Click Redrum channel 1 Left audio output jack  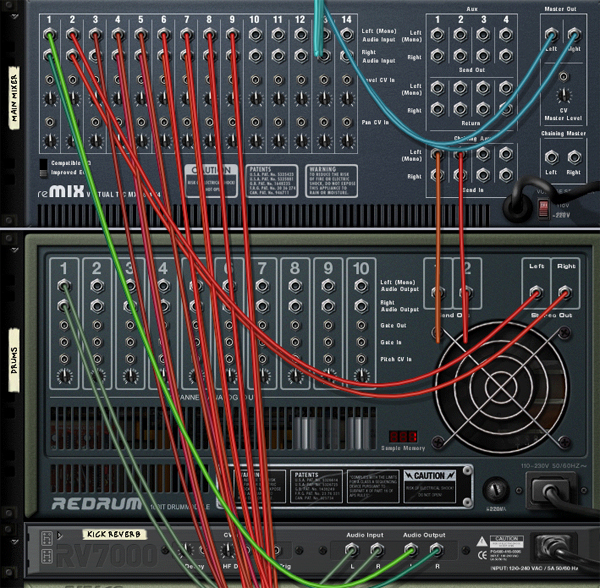64,286
